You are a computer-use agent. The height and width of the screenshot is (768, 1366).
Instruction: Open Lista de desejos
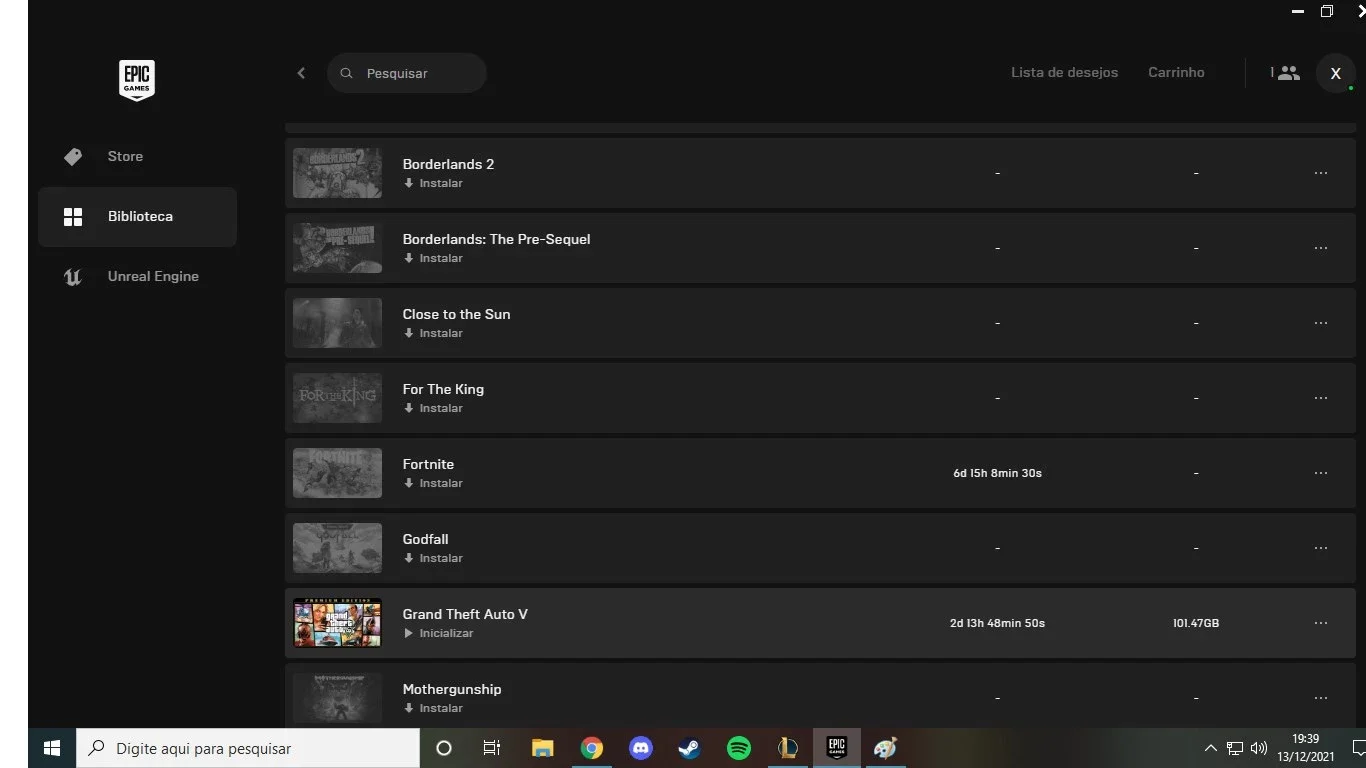(1064, 72)
